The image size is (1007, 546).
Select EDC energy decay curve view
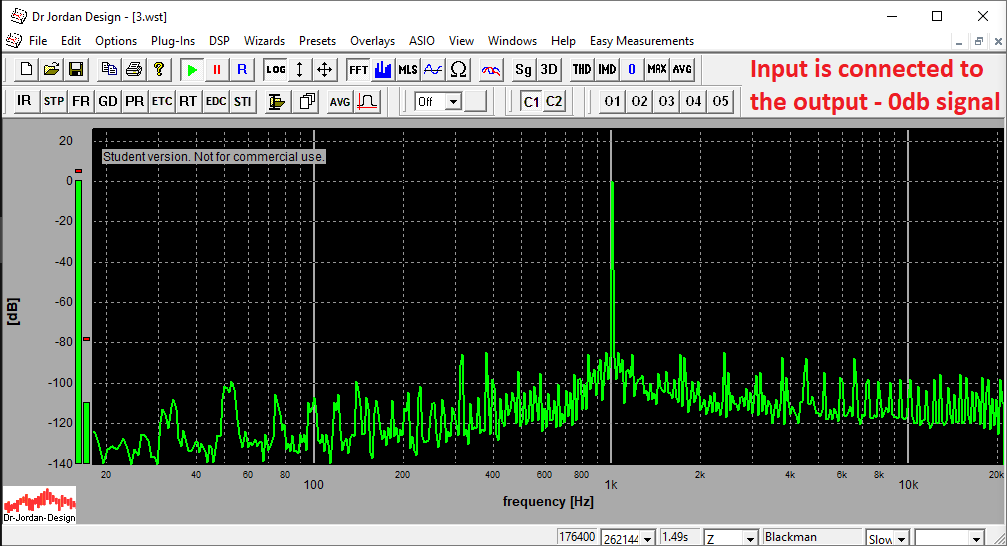(x=216, y=101)
